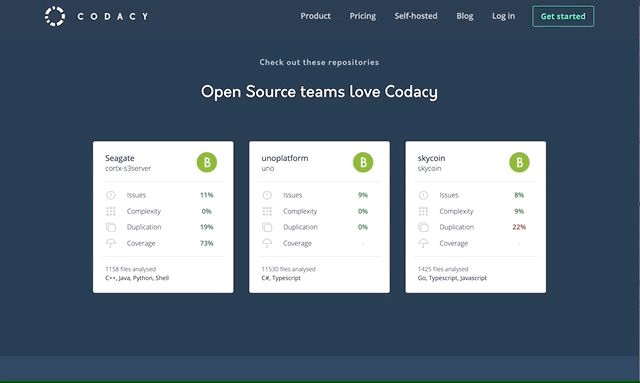Click the Coverage umbrella icon in unoplatform card
This screenshot has height=383, width=640.
pos(267,243)
